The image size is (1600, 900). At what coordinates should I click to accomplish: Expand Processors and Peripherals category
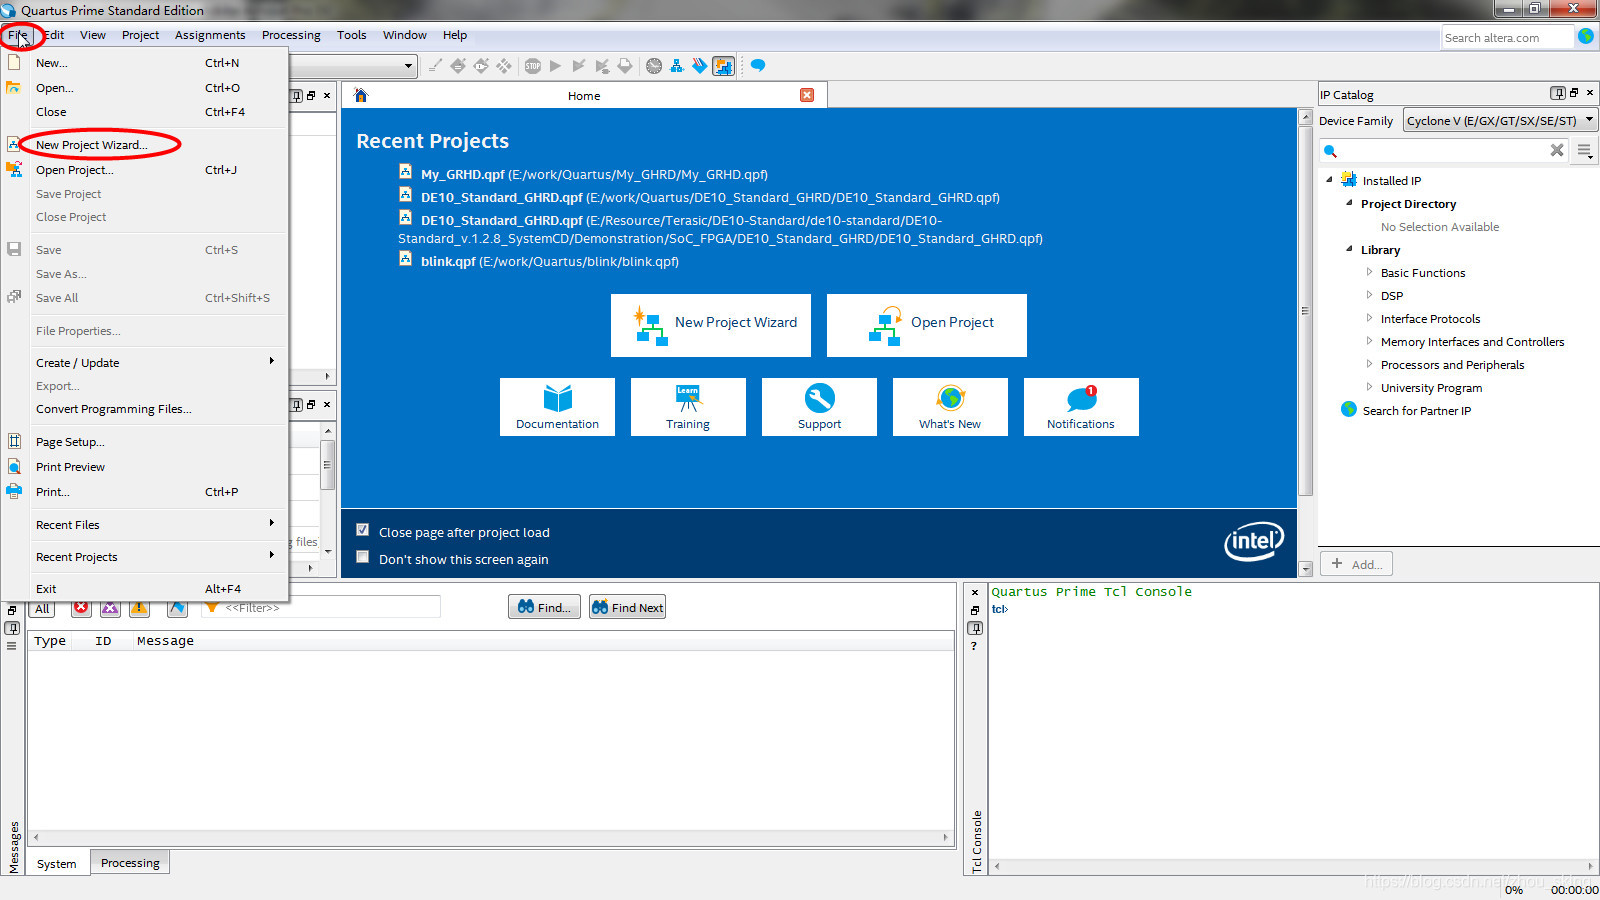pyautogui.click(x=1369, y=364)
